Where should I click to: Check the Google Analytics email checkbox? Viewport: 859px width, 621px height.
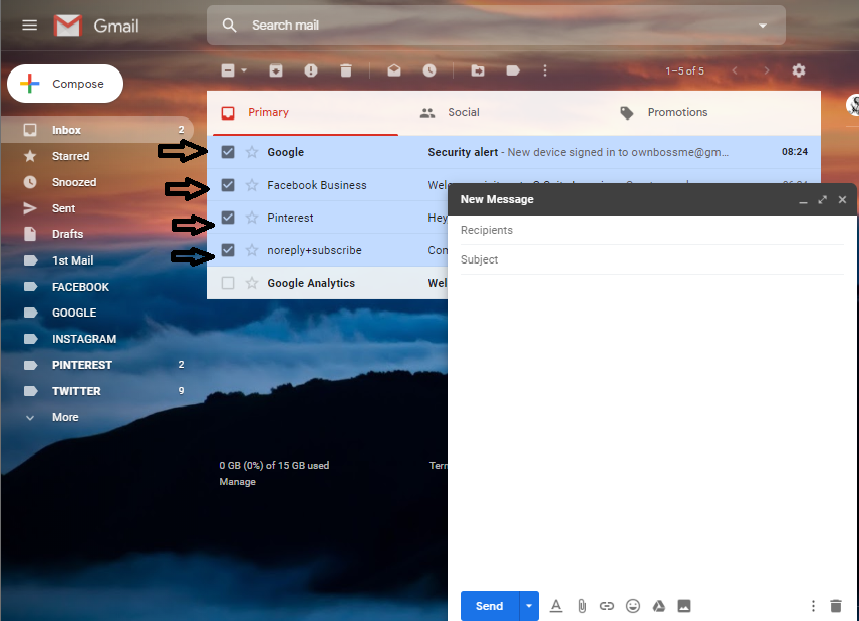pyautogui.click(x=228, y=283)
